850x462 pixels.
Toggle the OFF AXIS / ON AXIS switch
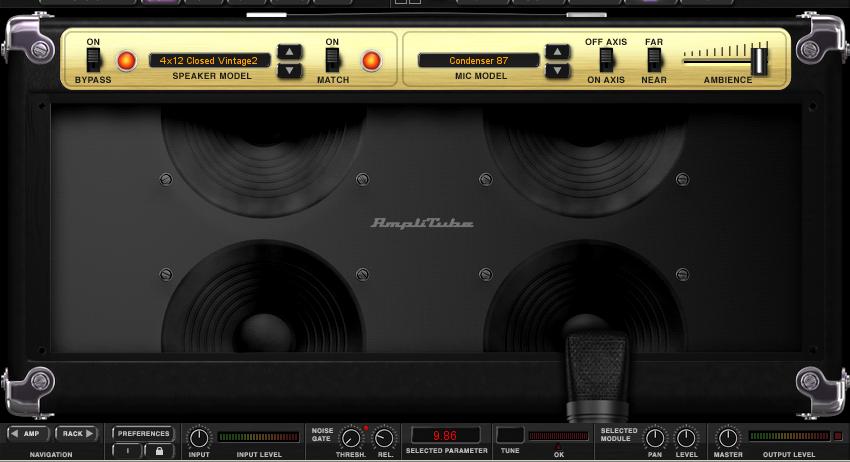[606, 60]
